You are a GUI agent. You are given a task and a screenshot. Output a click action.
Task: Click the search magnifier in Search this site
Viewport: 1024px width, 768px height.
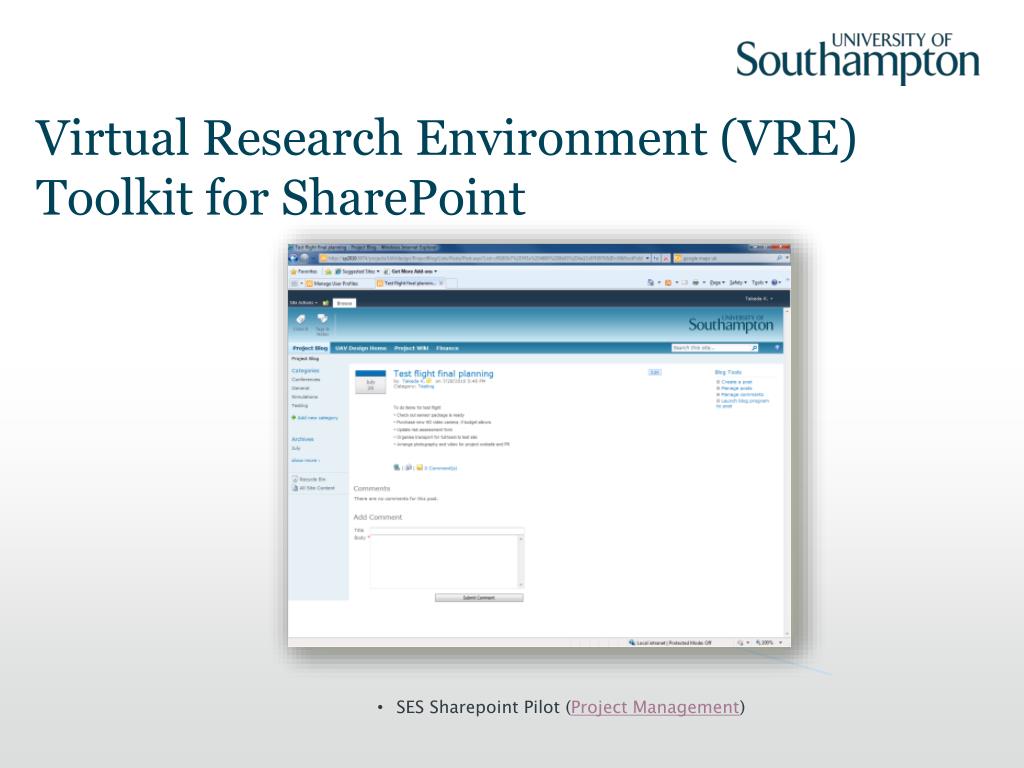coord(754,348)
